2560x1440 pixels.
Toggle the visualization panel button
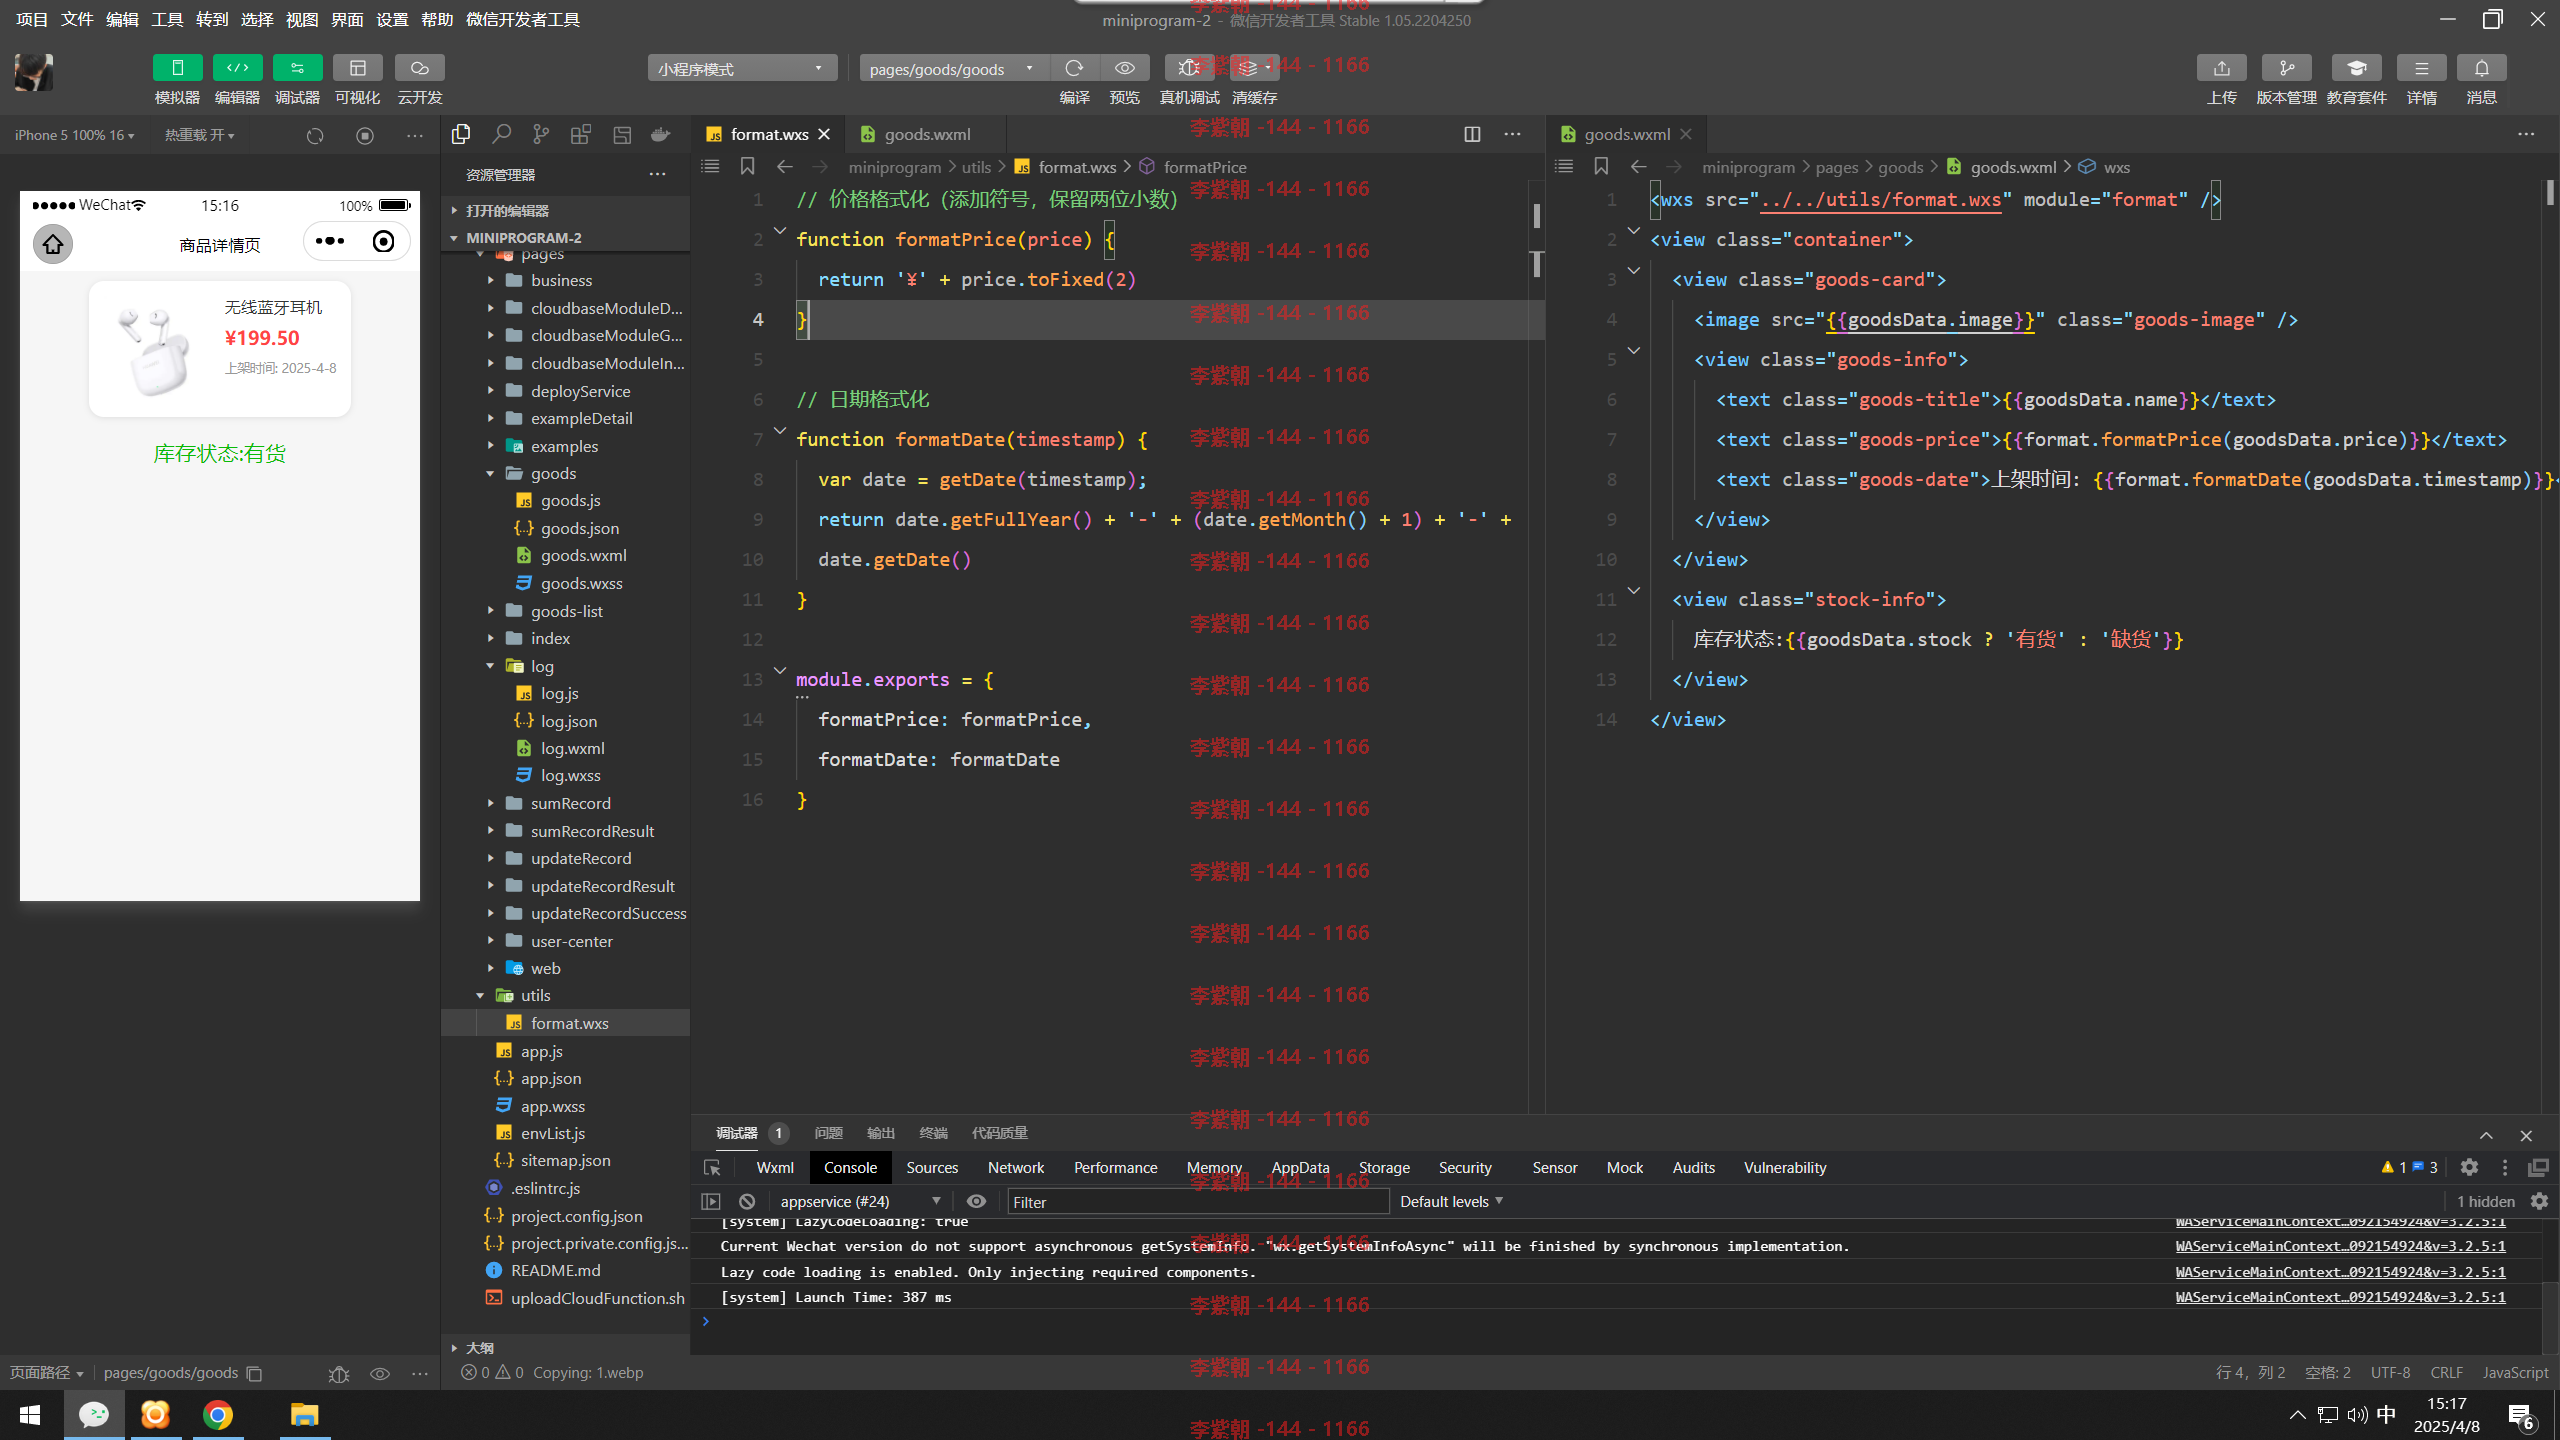click(357, 68)
